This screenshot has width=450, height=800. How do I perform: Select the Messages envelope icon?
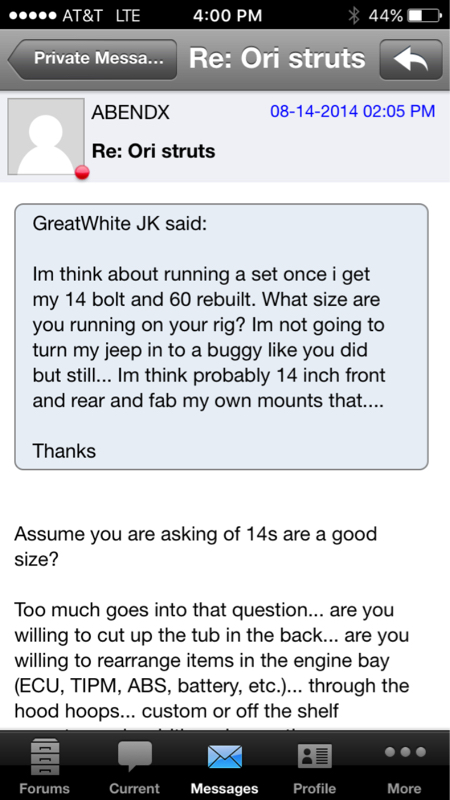click(224, 757)
